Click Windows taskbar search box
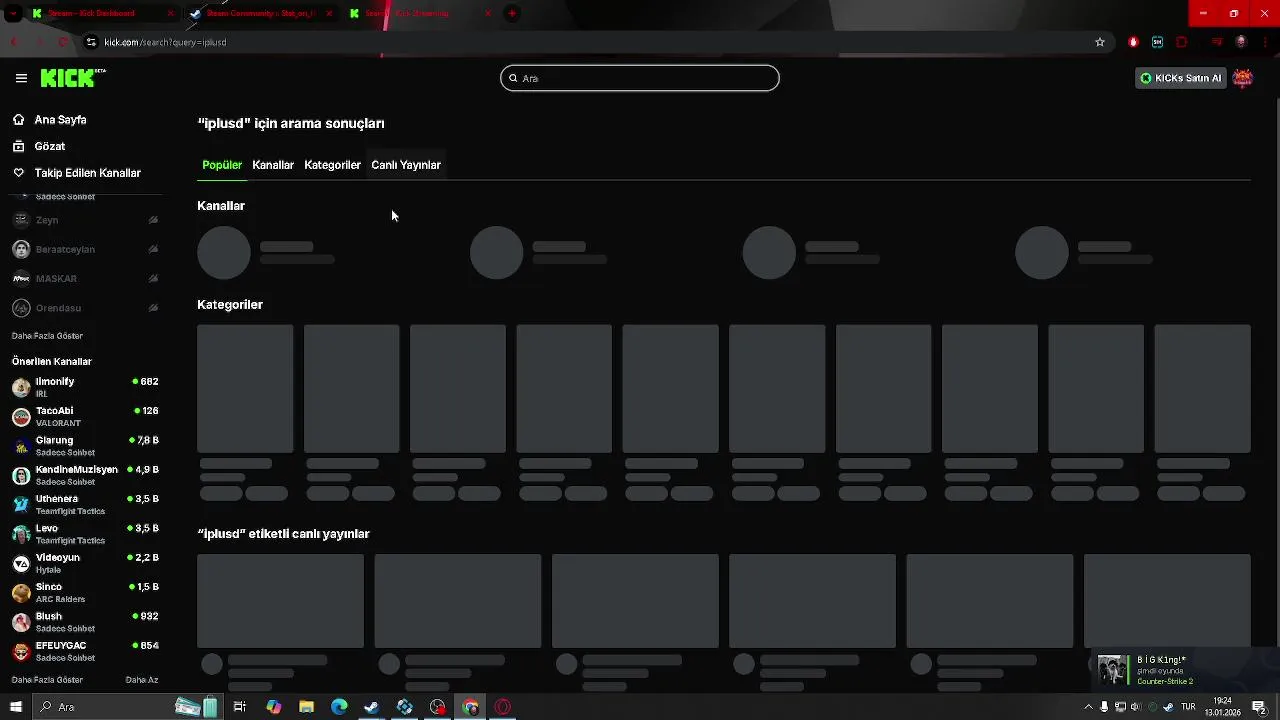The height and width of the screenshot is (720, 1280). (130, 707)
